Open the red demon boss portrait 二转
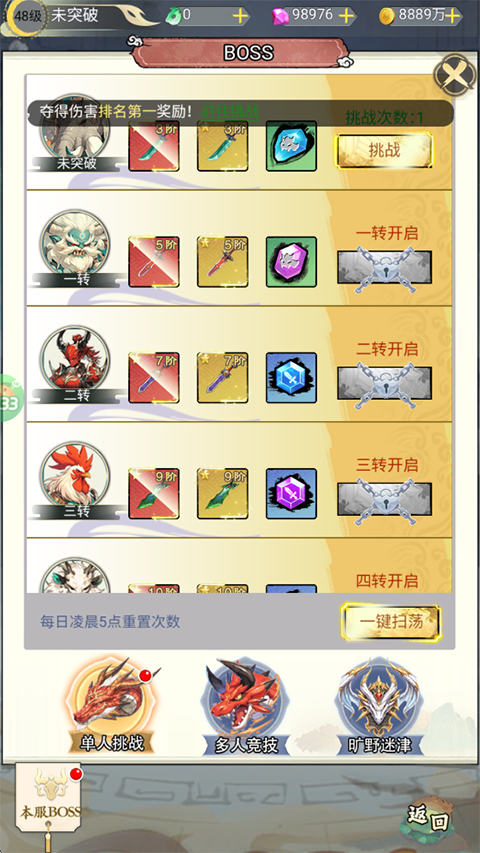 [x=75, y=361]
